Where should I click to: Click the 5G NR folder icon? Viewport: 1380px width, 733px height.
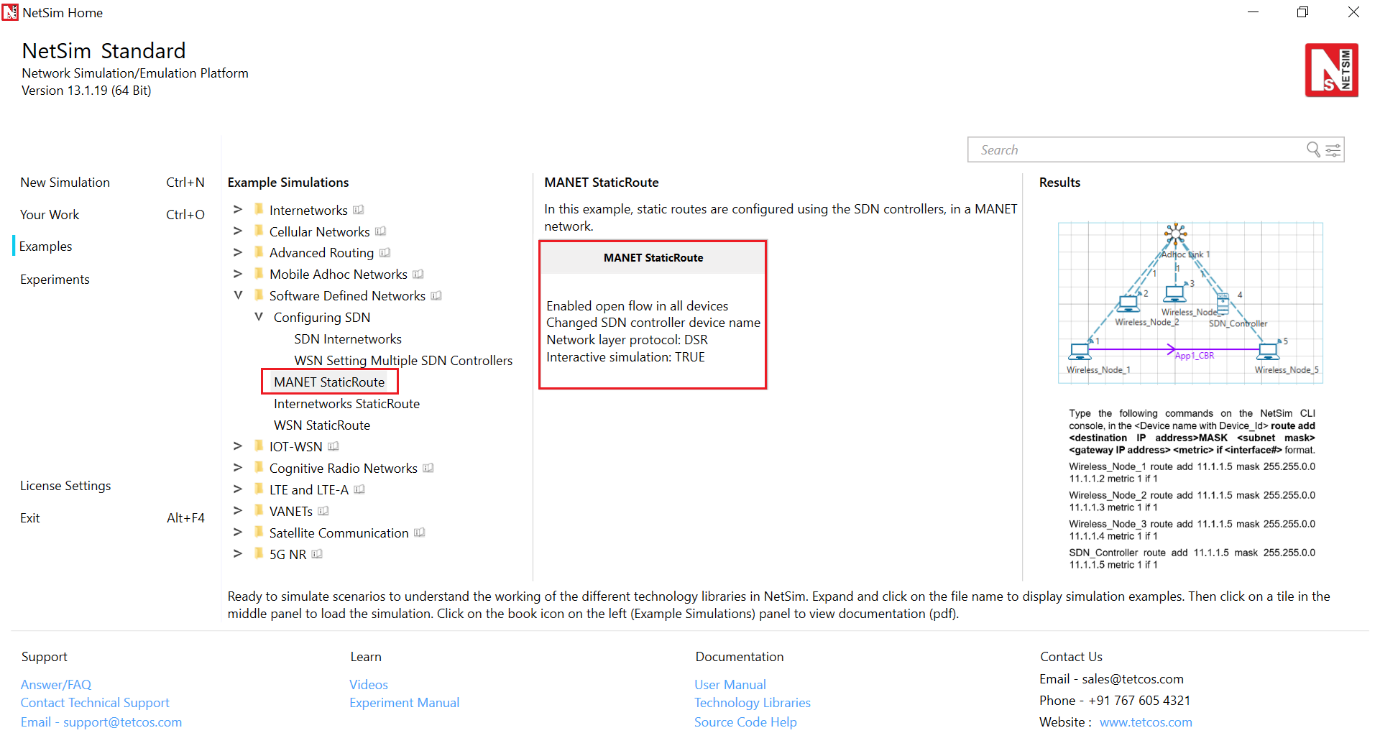tap(259, 554)
